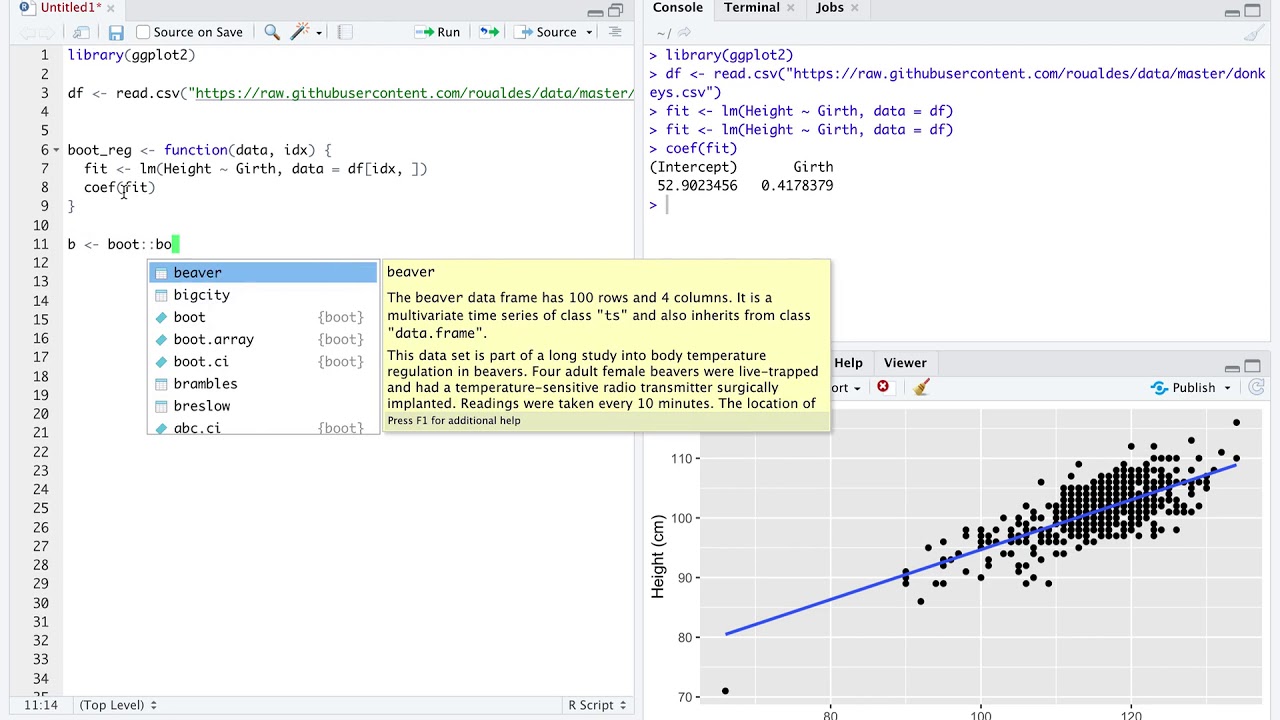Switch to the Terminal tab

[752, 8]
